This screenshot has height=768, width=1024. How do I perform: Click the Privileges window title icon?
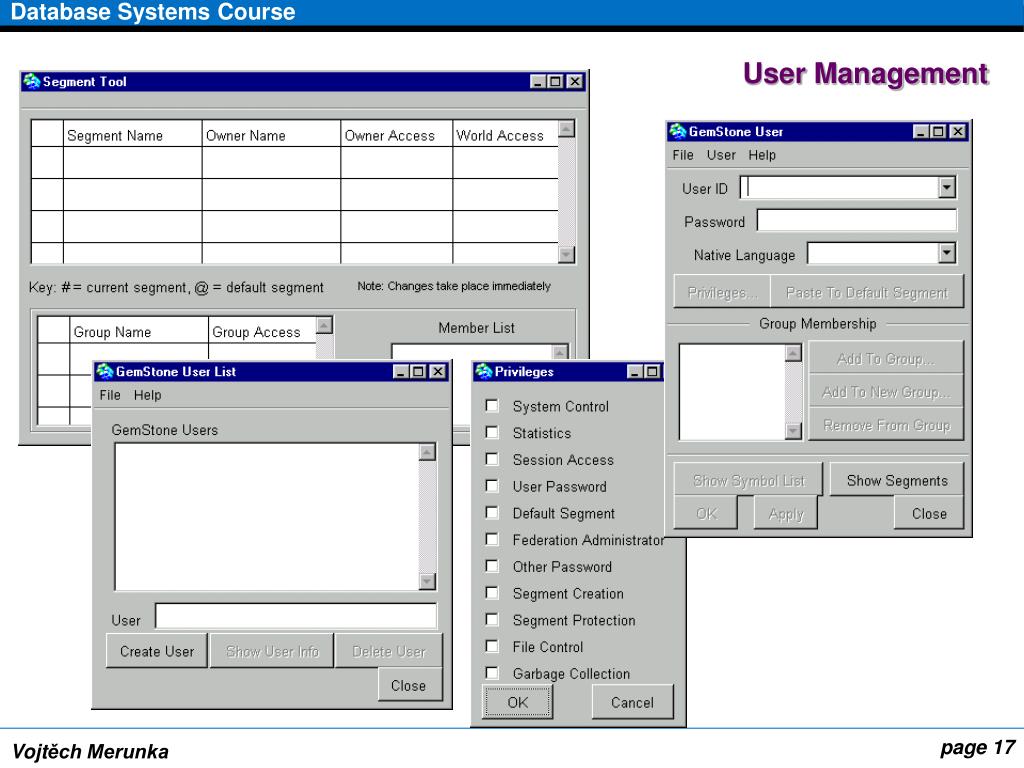484,372
